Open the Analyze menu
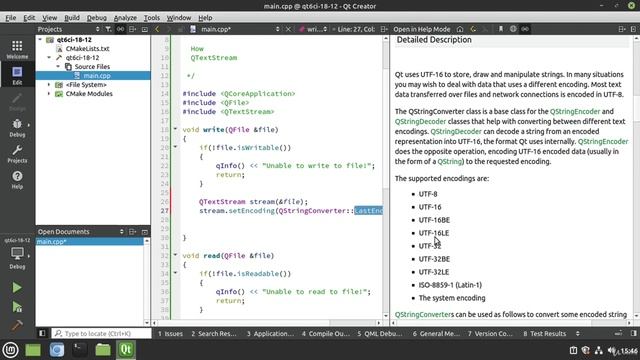The width and height of the screenshot is (640, 360). pos(125,18)
